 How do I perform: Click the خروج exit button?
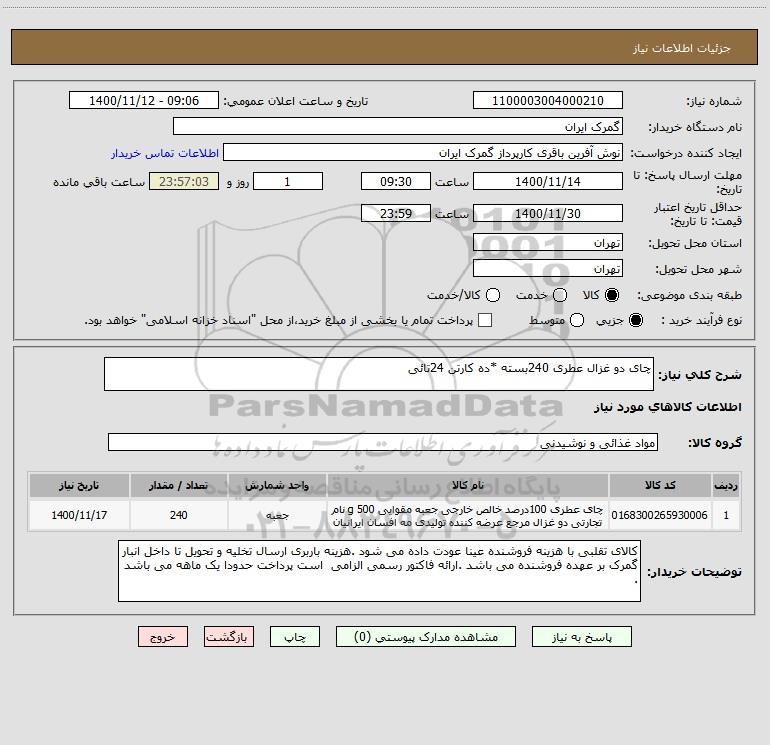tap(163, 637)
